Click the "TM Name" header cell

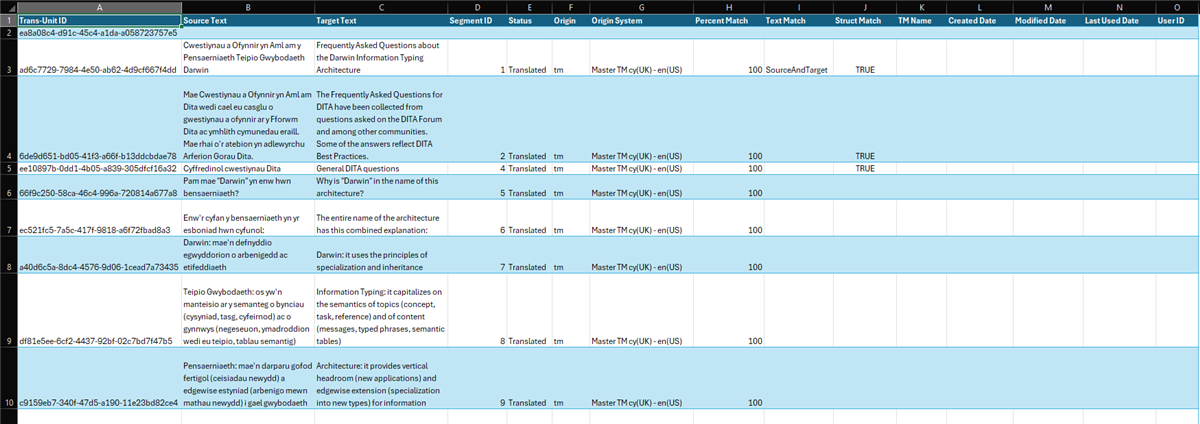click(x=919, y=20)
